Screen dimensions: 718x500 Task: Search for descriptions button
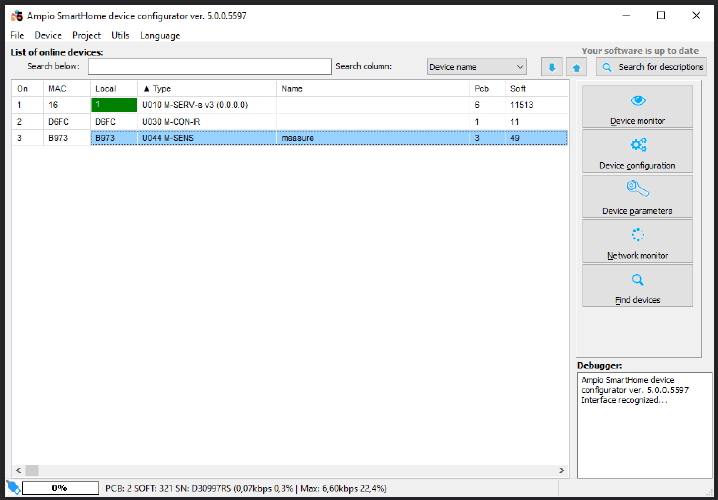(x=651, y=67)
